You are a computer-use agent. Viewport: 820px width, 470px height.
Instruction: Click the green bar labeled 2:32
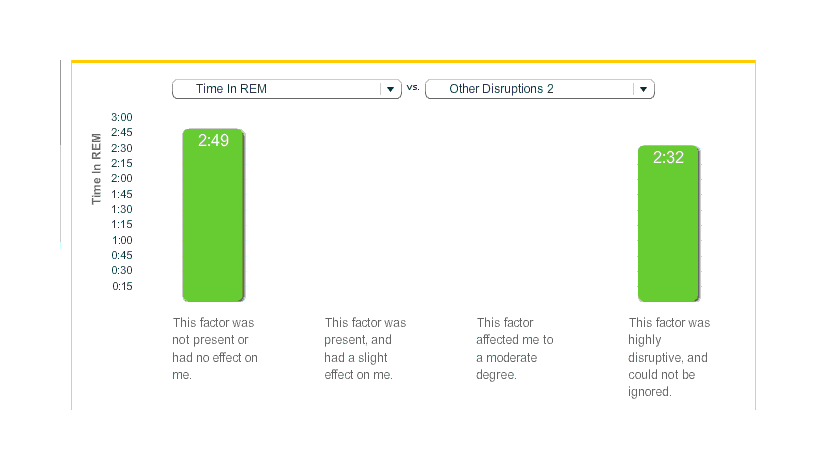click(x=668, y=223)
